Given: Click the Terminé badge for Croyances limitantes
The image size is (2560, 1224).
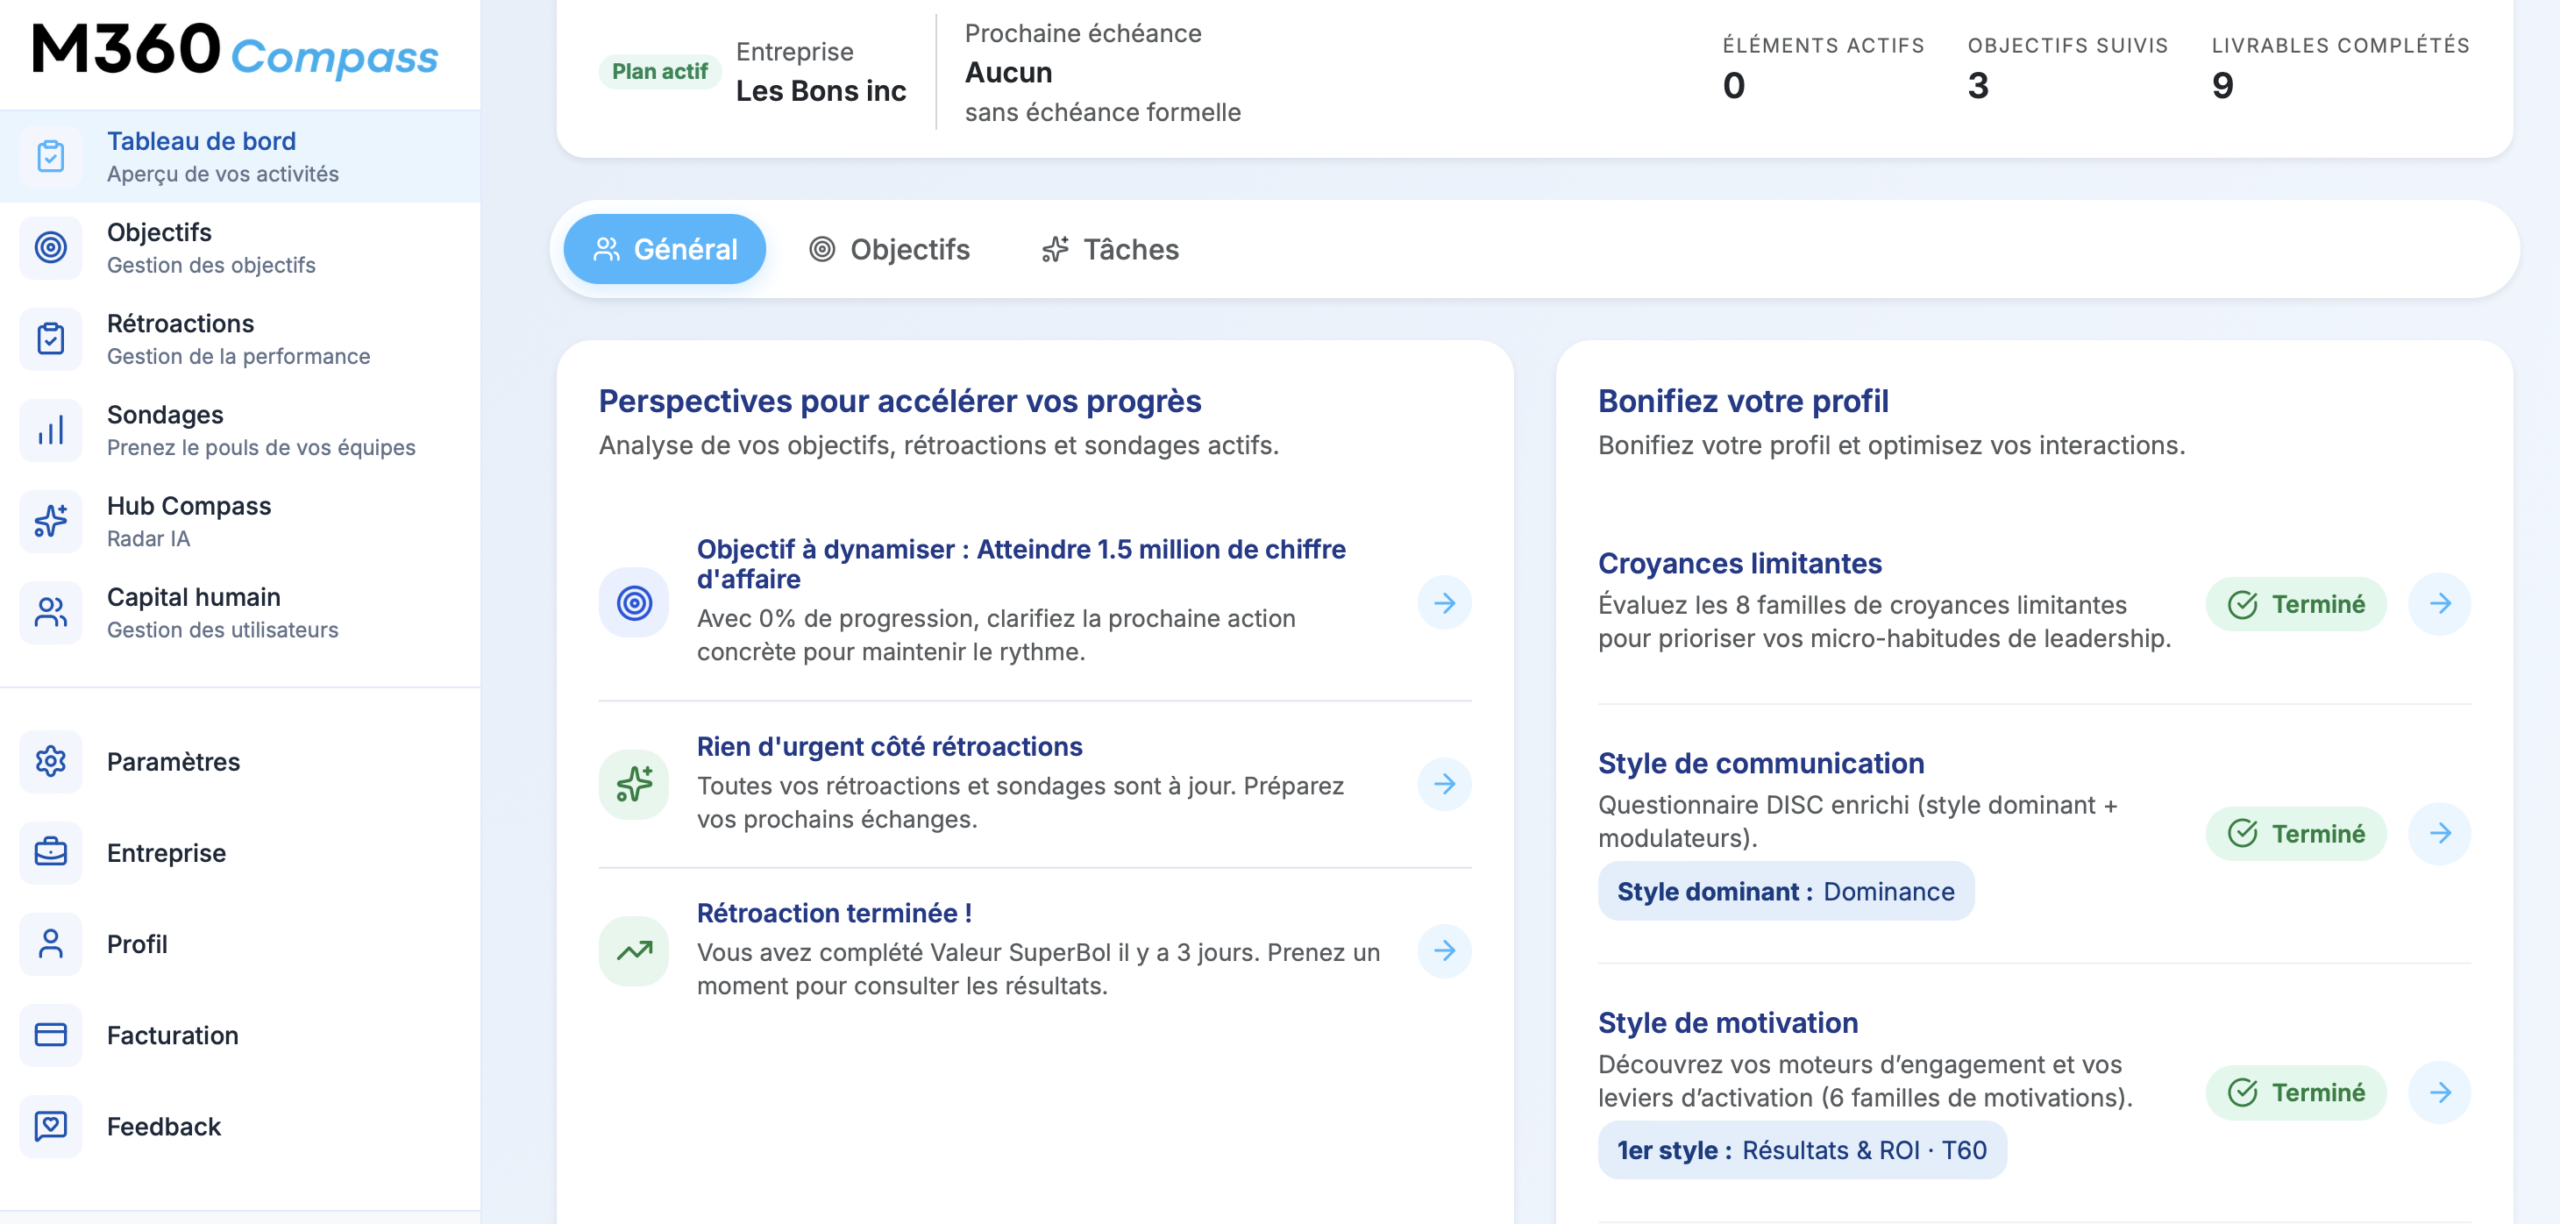Looking at the screenshot, I should coord(2296,603).
